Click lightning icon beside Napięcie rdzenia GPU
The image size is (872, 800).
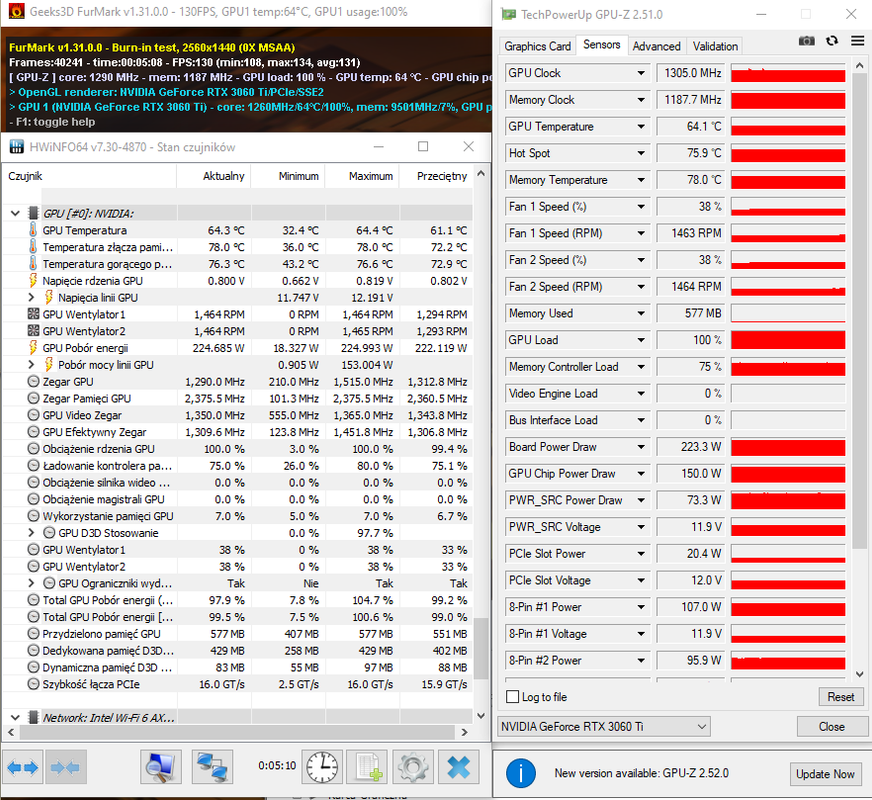click(x=33, y=281)
